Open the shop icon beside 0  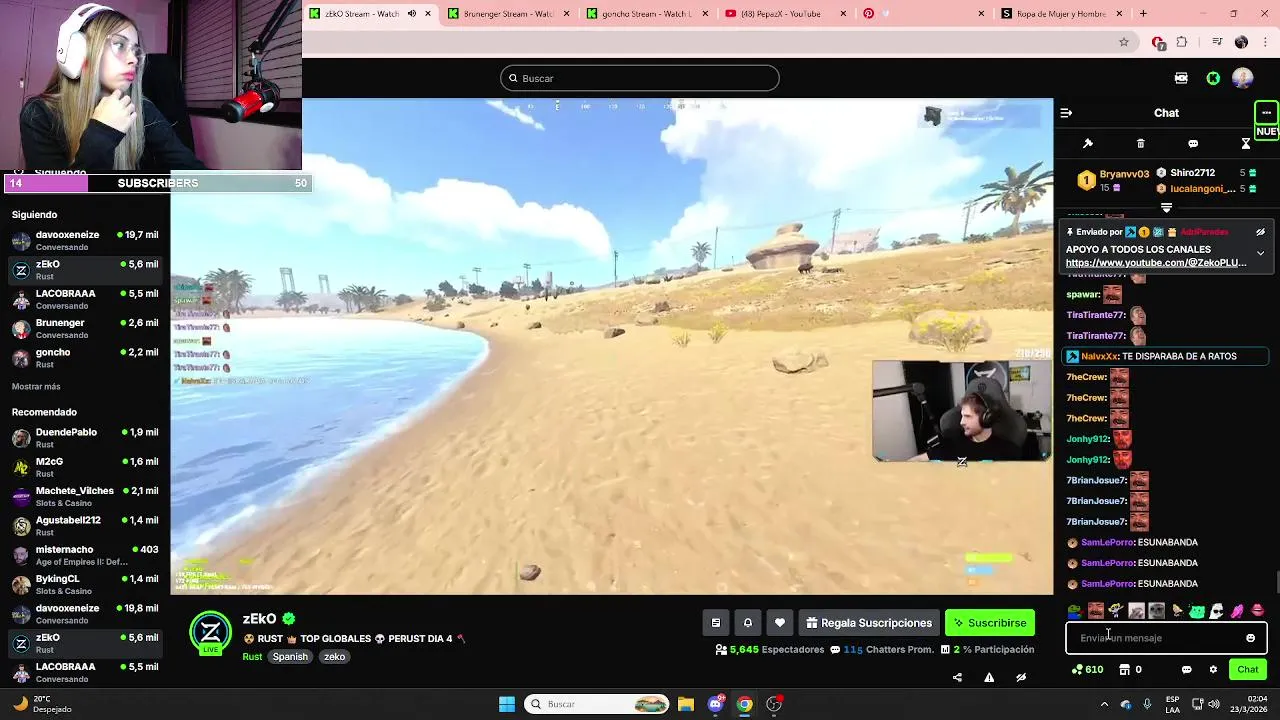(1124, 670)
